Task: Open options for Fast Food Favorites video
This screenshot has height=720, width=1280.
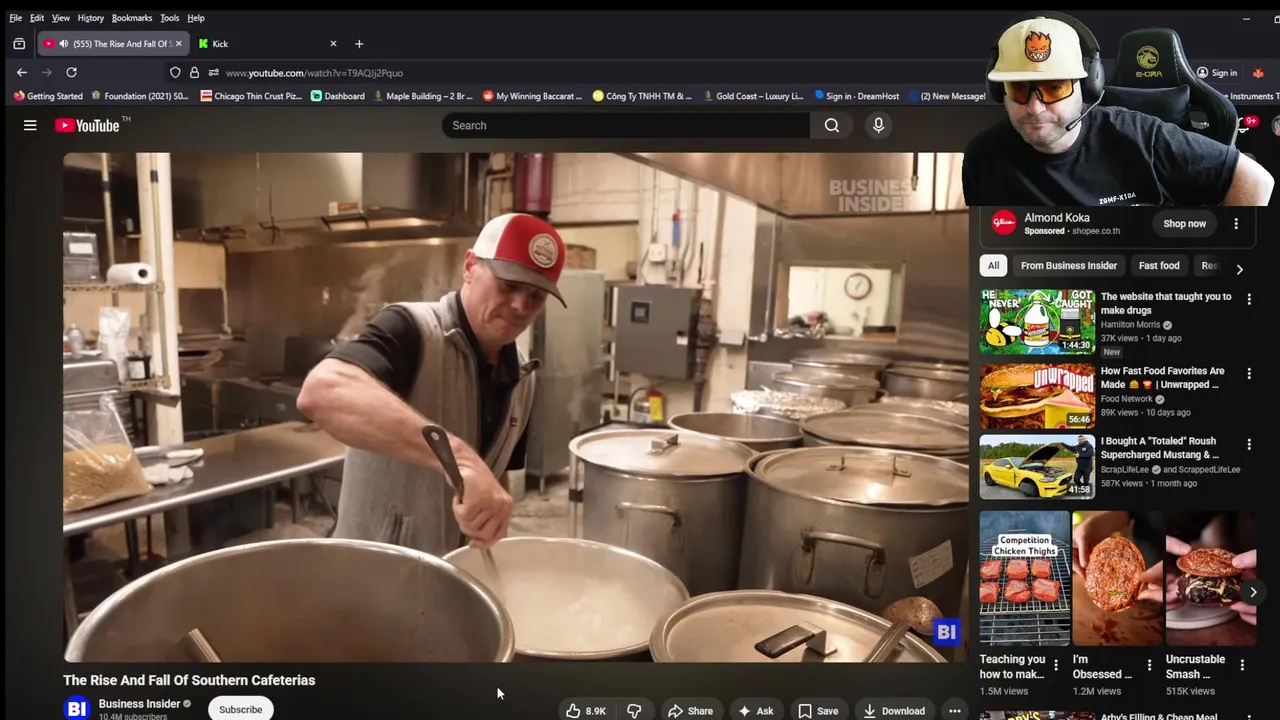Action: [x=1248, y=373]
